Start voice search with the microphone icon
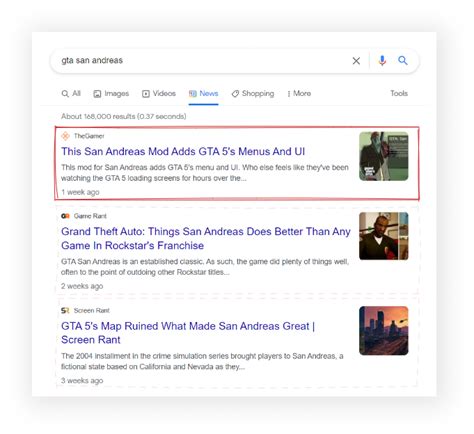 pos(382,60)
